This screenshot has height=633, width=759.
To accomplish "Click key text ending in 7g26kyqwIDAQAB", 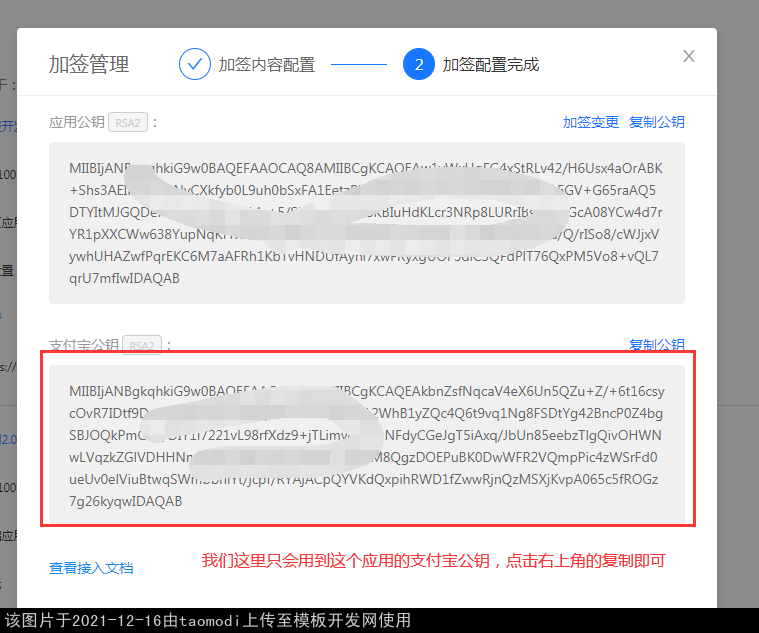I will coord(126,501).
